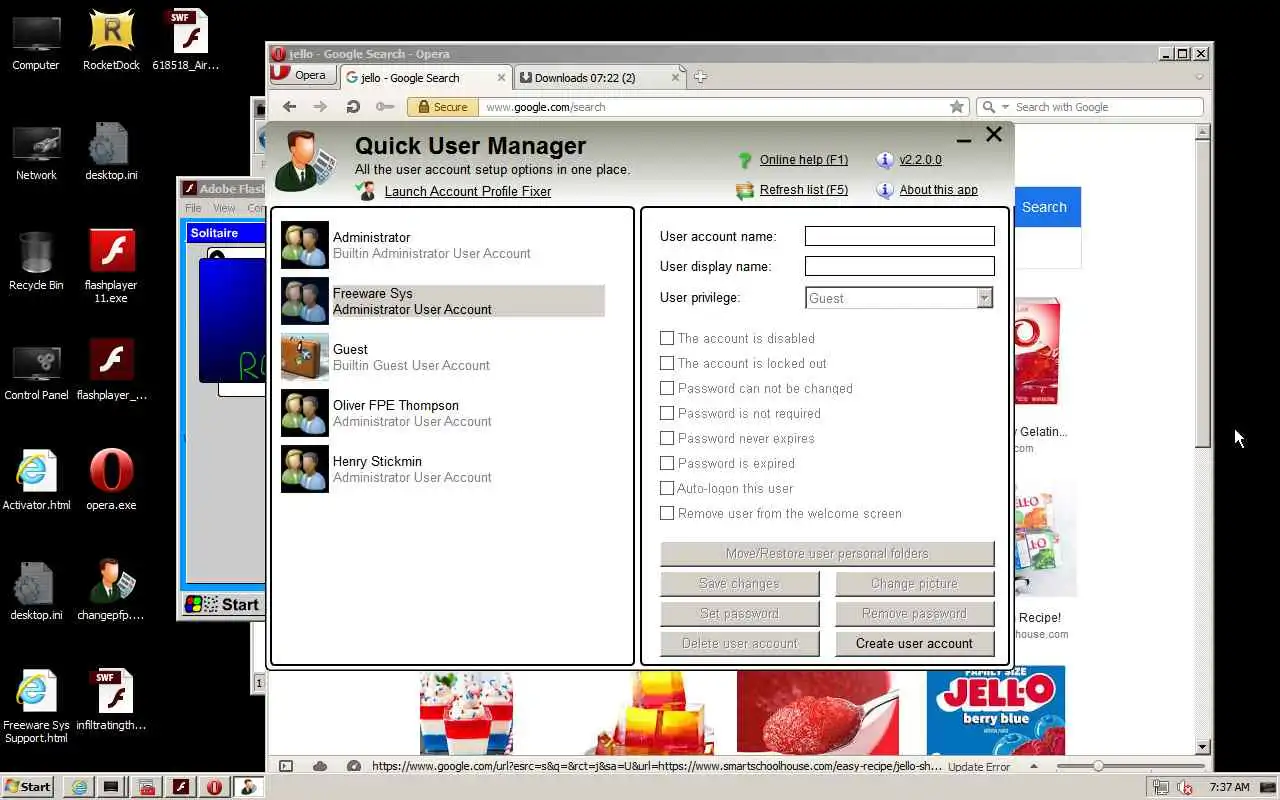1280x800 pixels.
Task: Open the Opera main menu button
Action: click(301, 75)
